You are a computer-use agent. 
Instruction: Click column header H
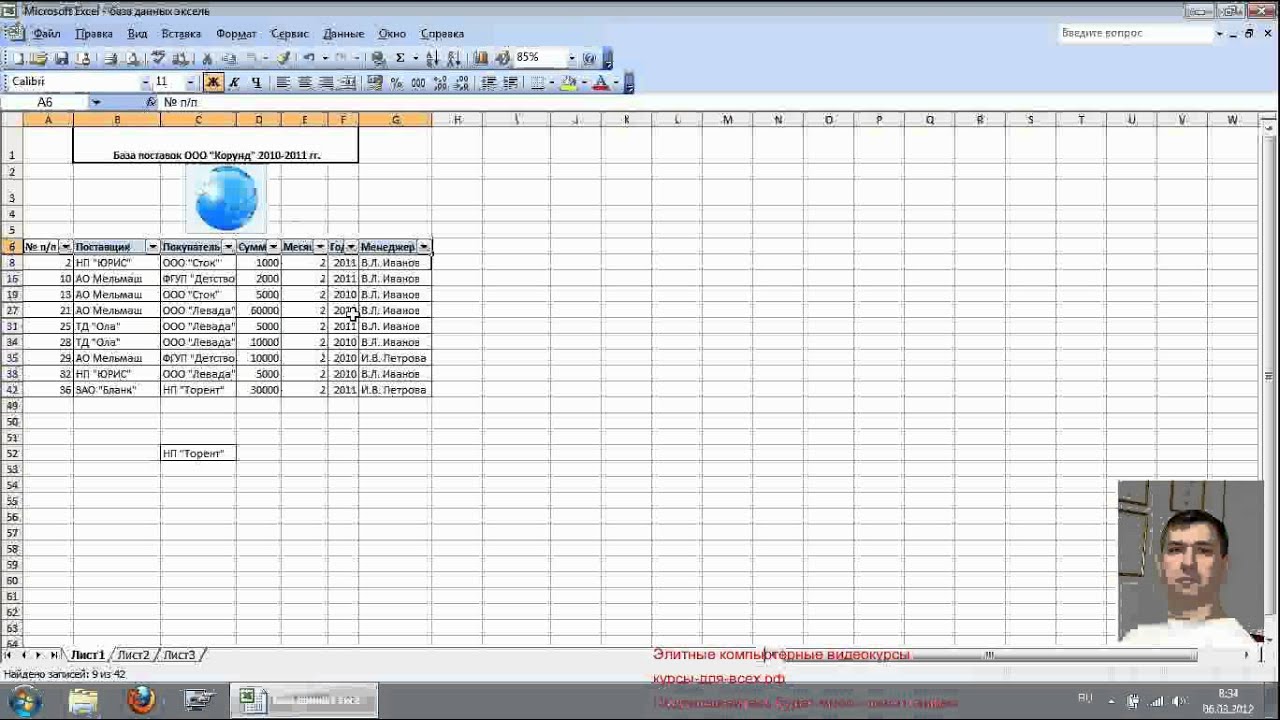457,120
